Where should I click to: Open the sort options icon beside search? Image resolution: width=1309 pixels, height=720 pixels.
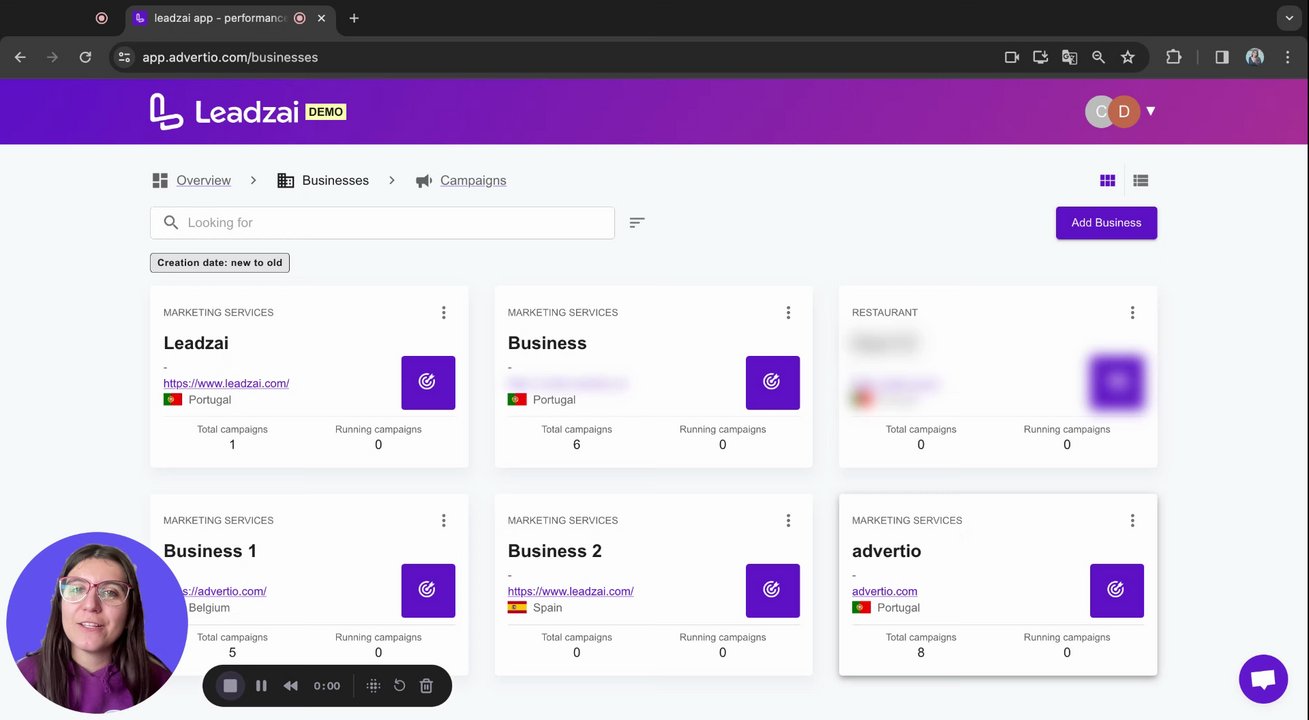coord(637,223)
